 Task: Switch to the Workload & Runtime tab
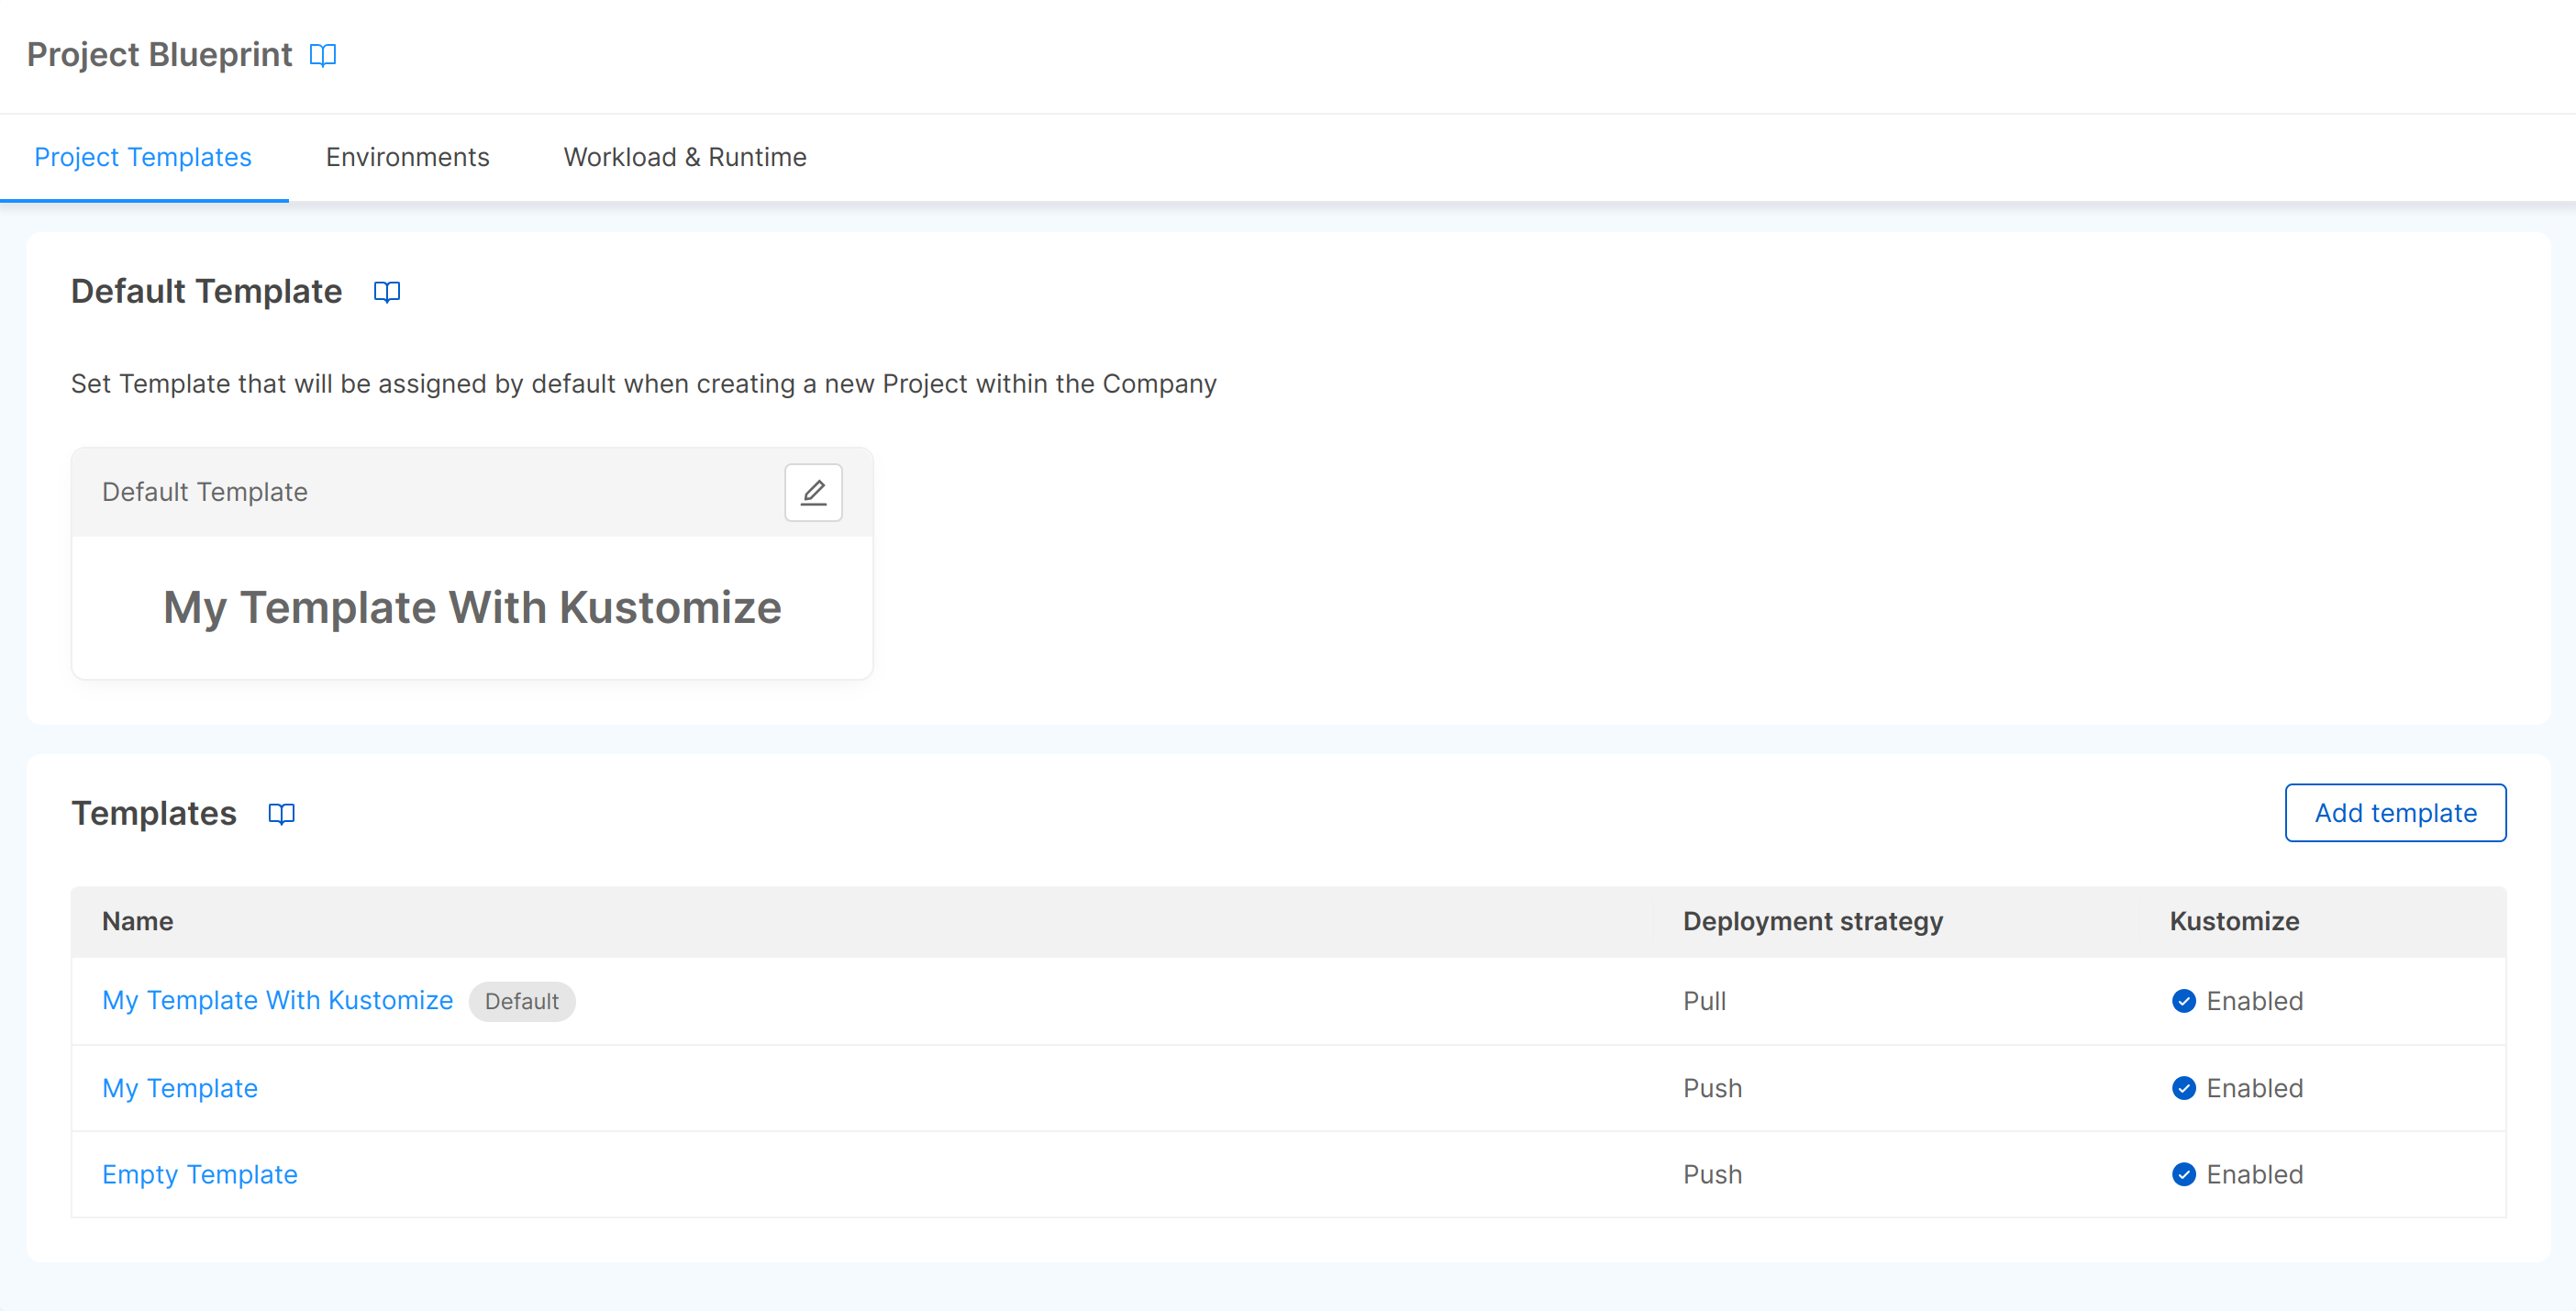[684, 156]
